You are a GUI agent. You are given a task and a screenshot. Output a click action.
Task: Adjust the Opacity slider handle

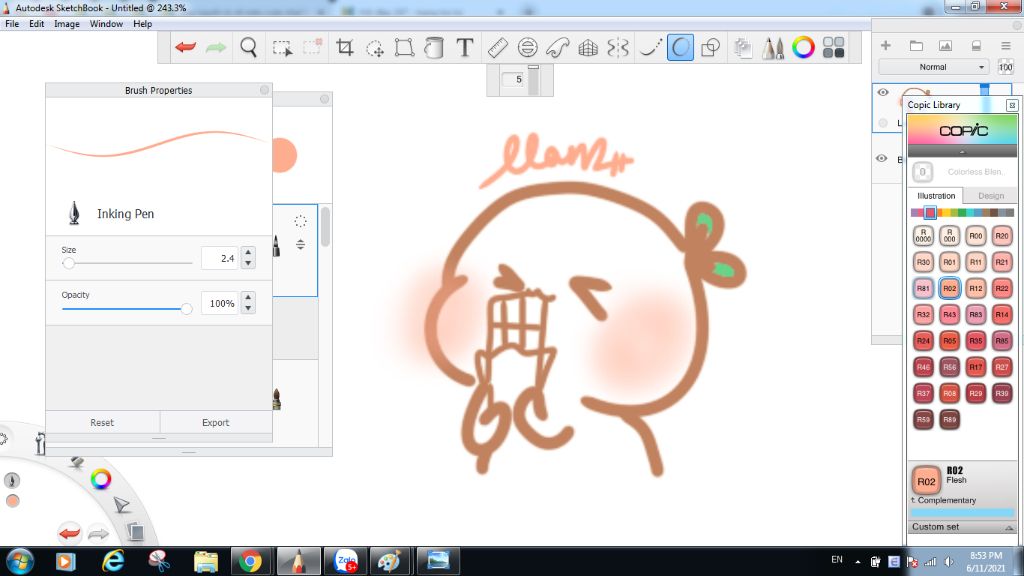[x=187, y=308]
